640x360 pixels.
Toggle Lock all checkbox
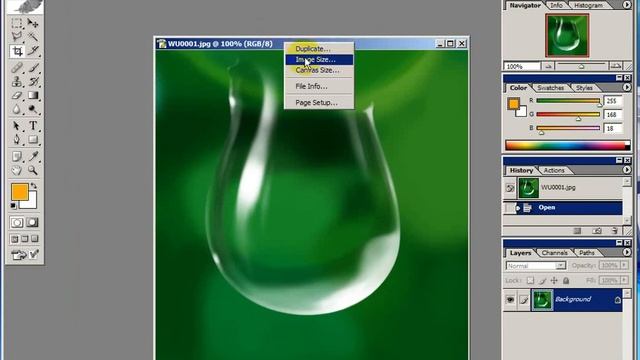point(566,280)
